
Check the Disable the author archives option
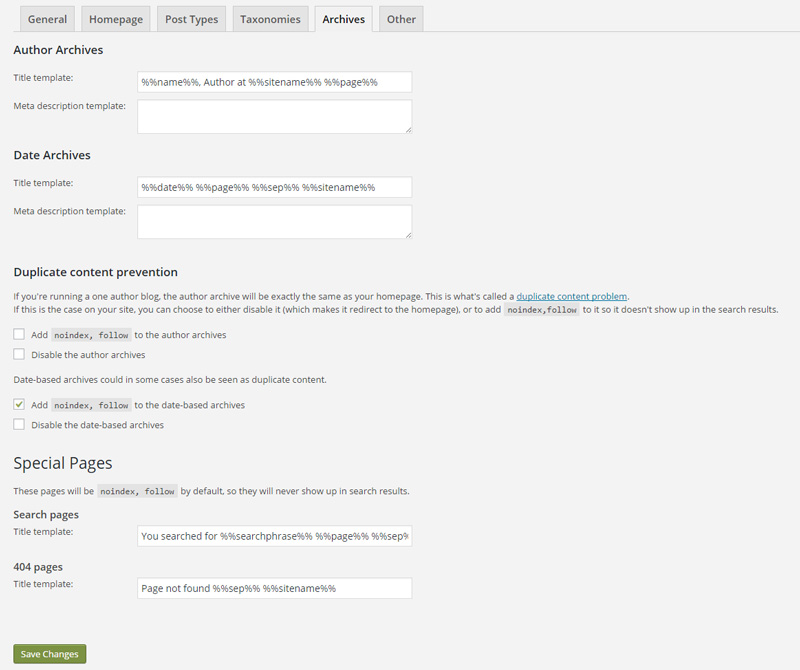click(x=17, y=354)
